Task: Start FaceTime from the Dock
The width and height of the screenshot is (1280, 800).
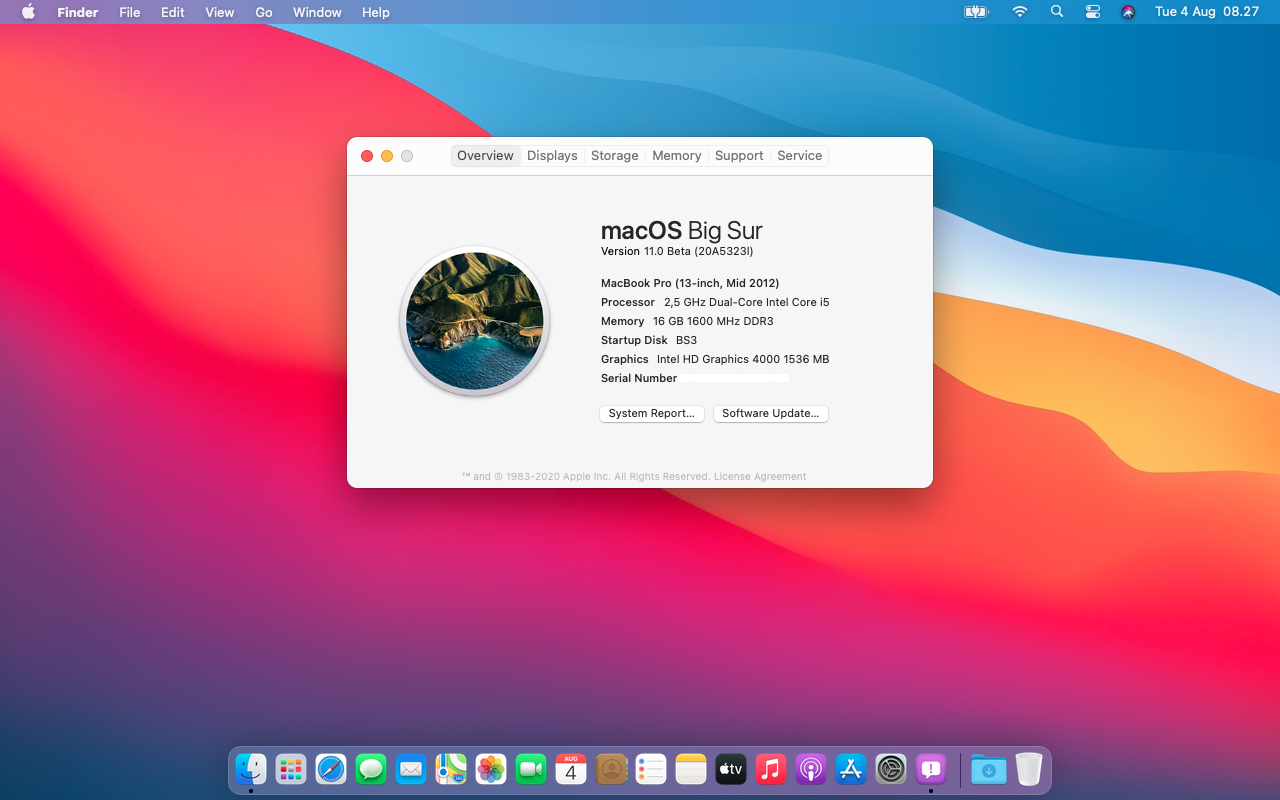Action: coord(531,769)
